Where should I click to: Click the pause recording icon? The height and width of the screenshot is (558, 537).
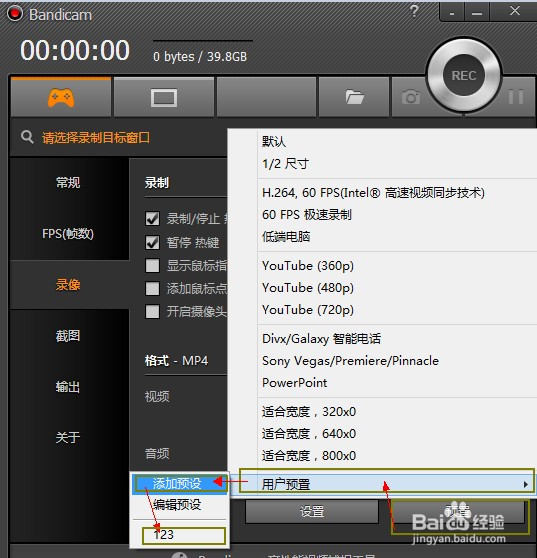point(516,97)
